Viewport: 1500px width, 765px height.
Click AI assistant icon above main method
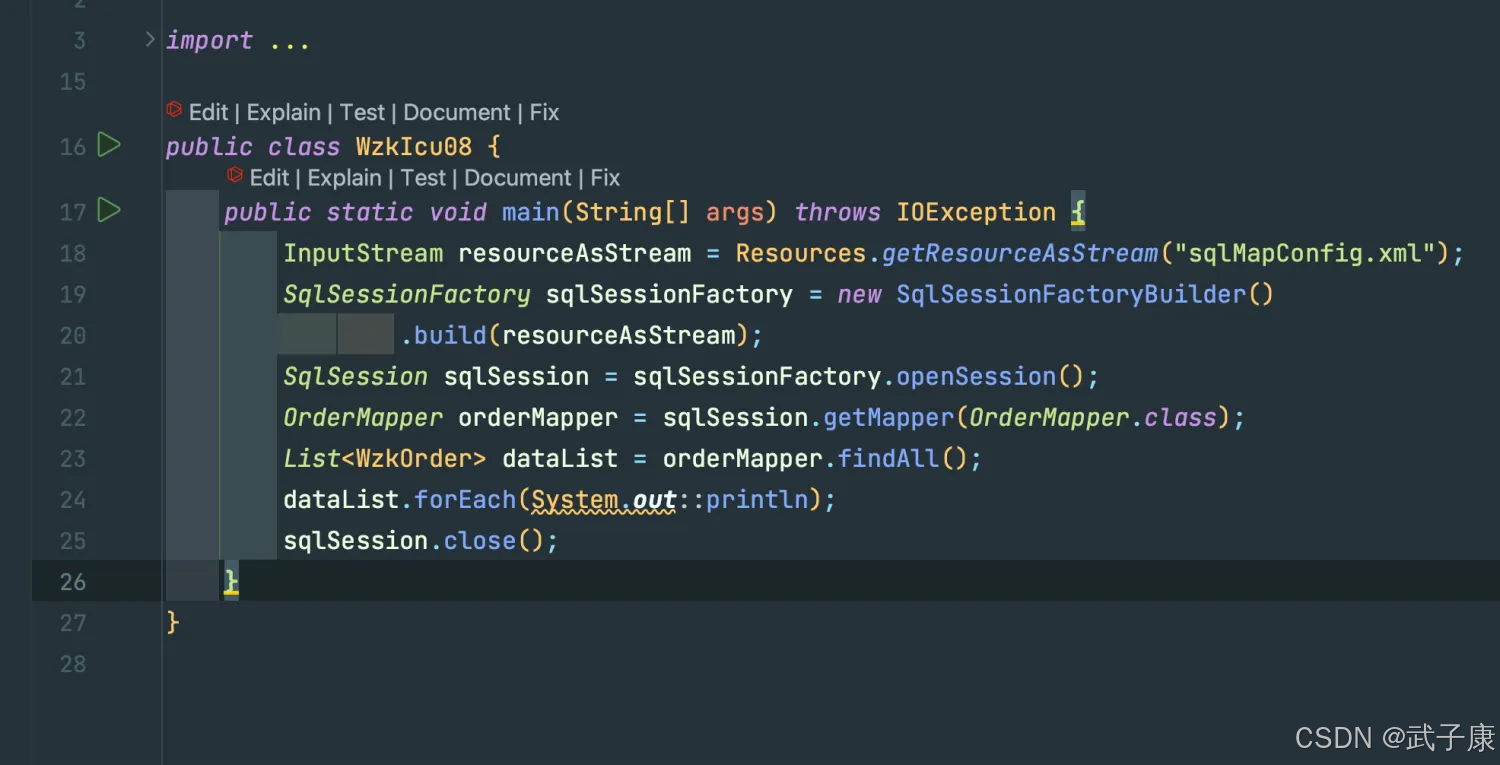pyautogui.click(x=235, y=175)
